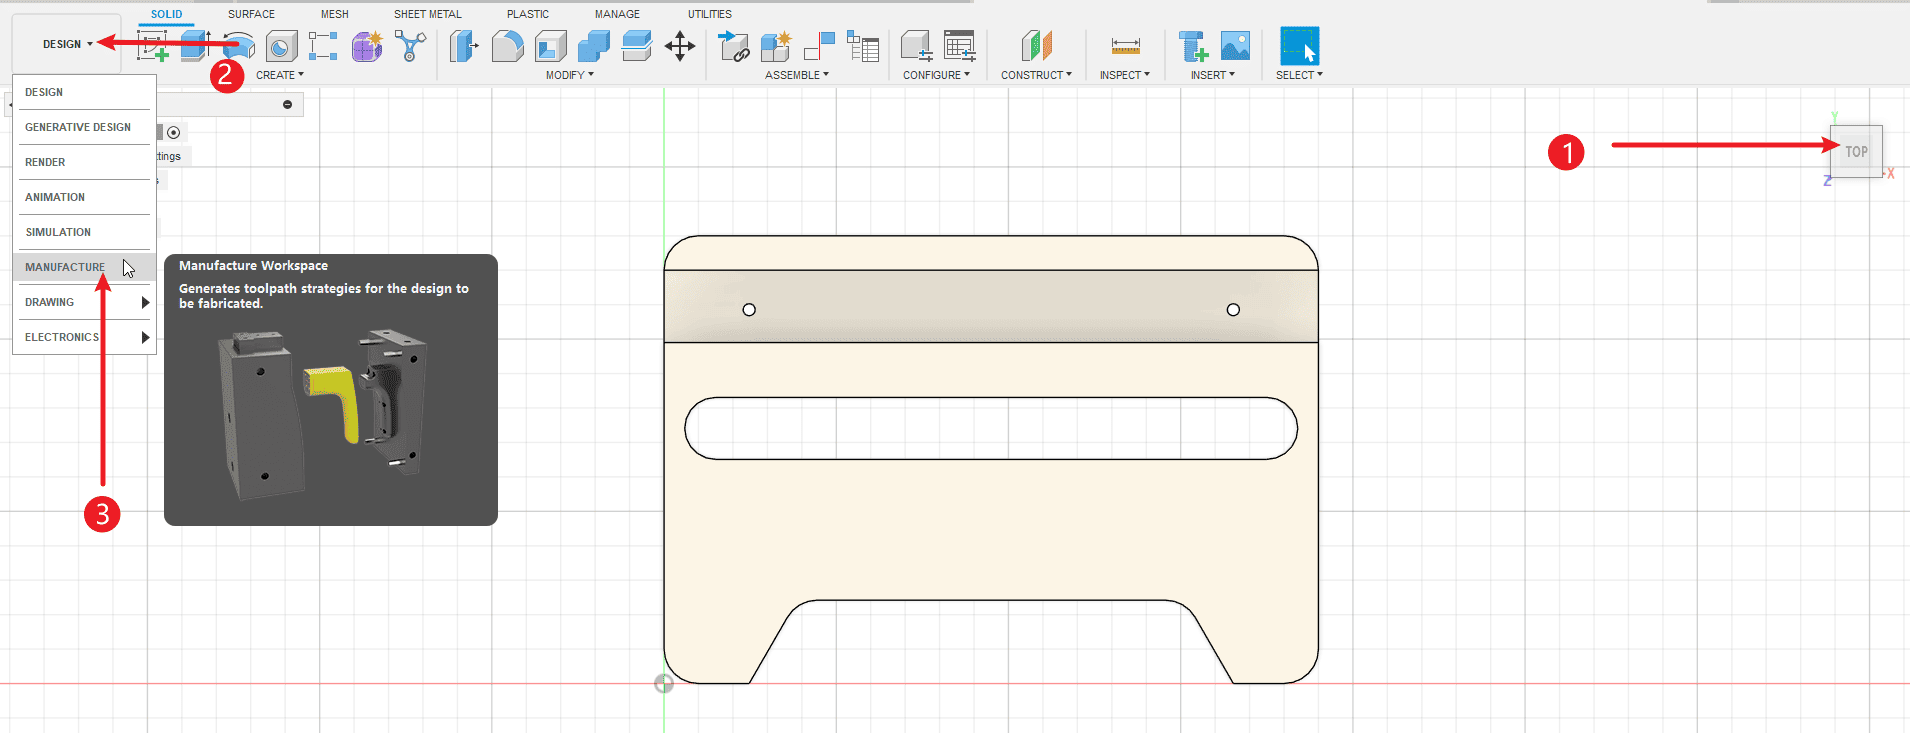Screen dimensions: 1910x733
Task: Open the Surface tab
Action: pos(251,14)
